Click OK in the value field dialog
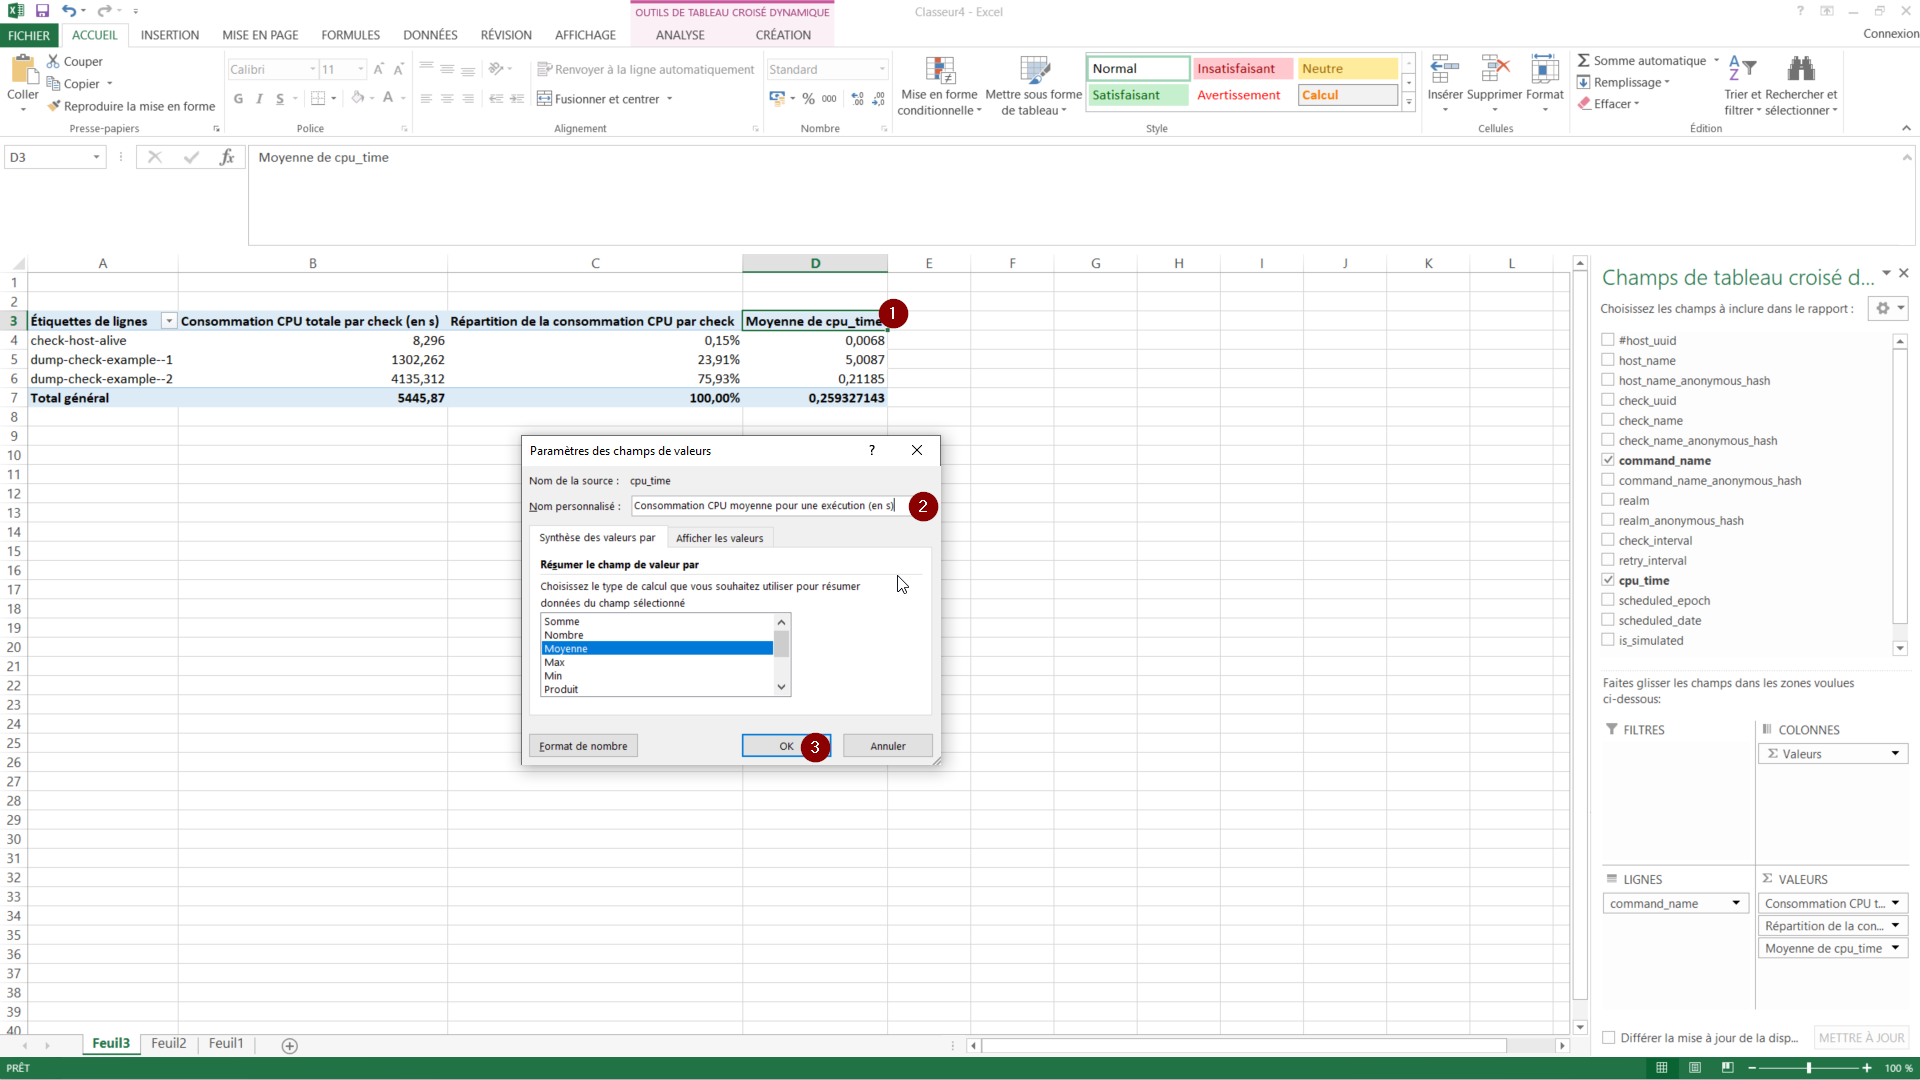Viewport: 1920px width, 1080px height. (786, 746)
